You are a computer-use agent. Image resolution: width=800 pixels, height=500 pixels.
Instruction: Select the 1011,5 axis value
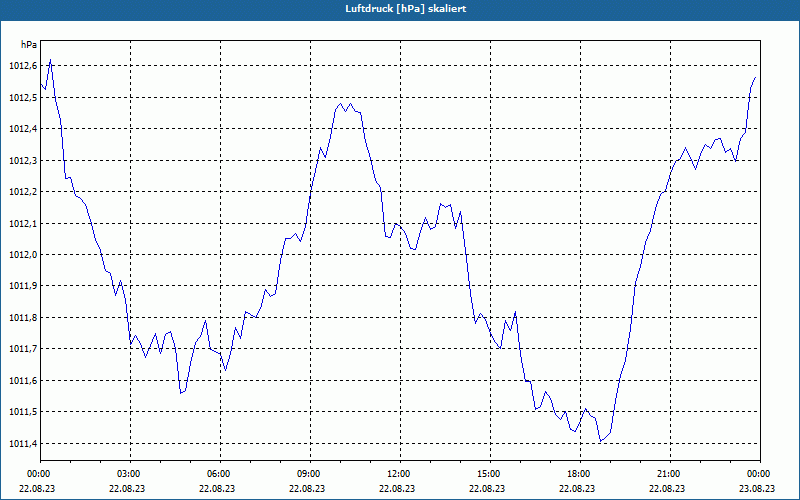(23, 412)
